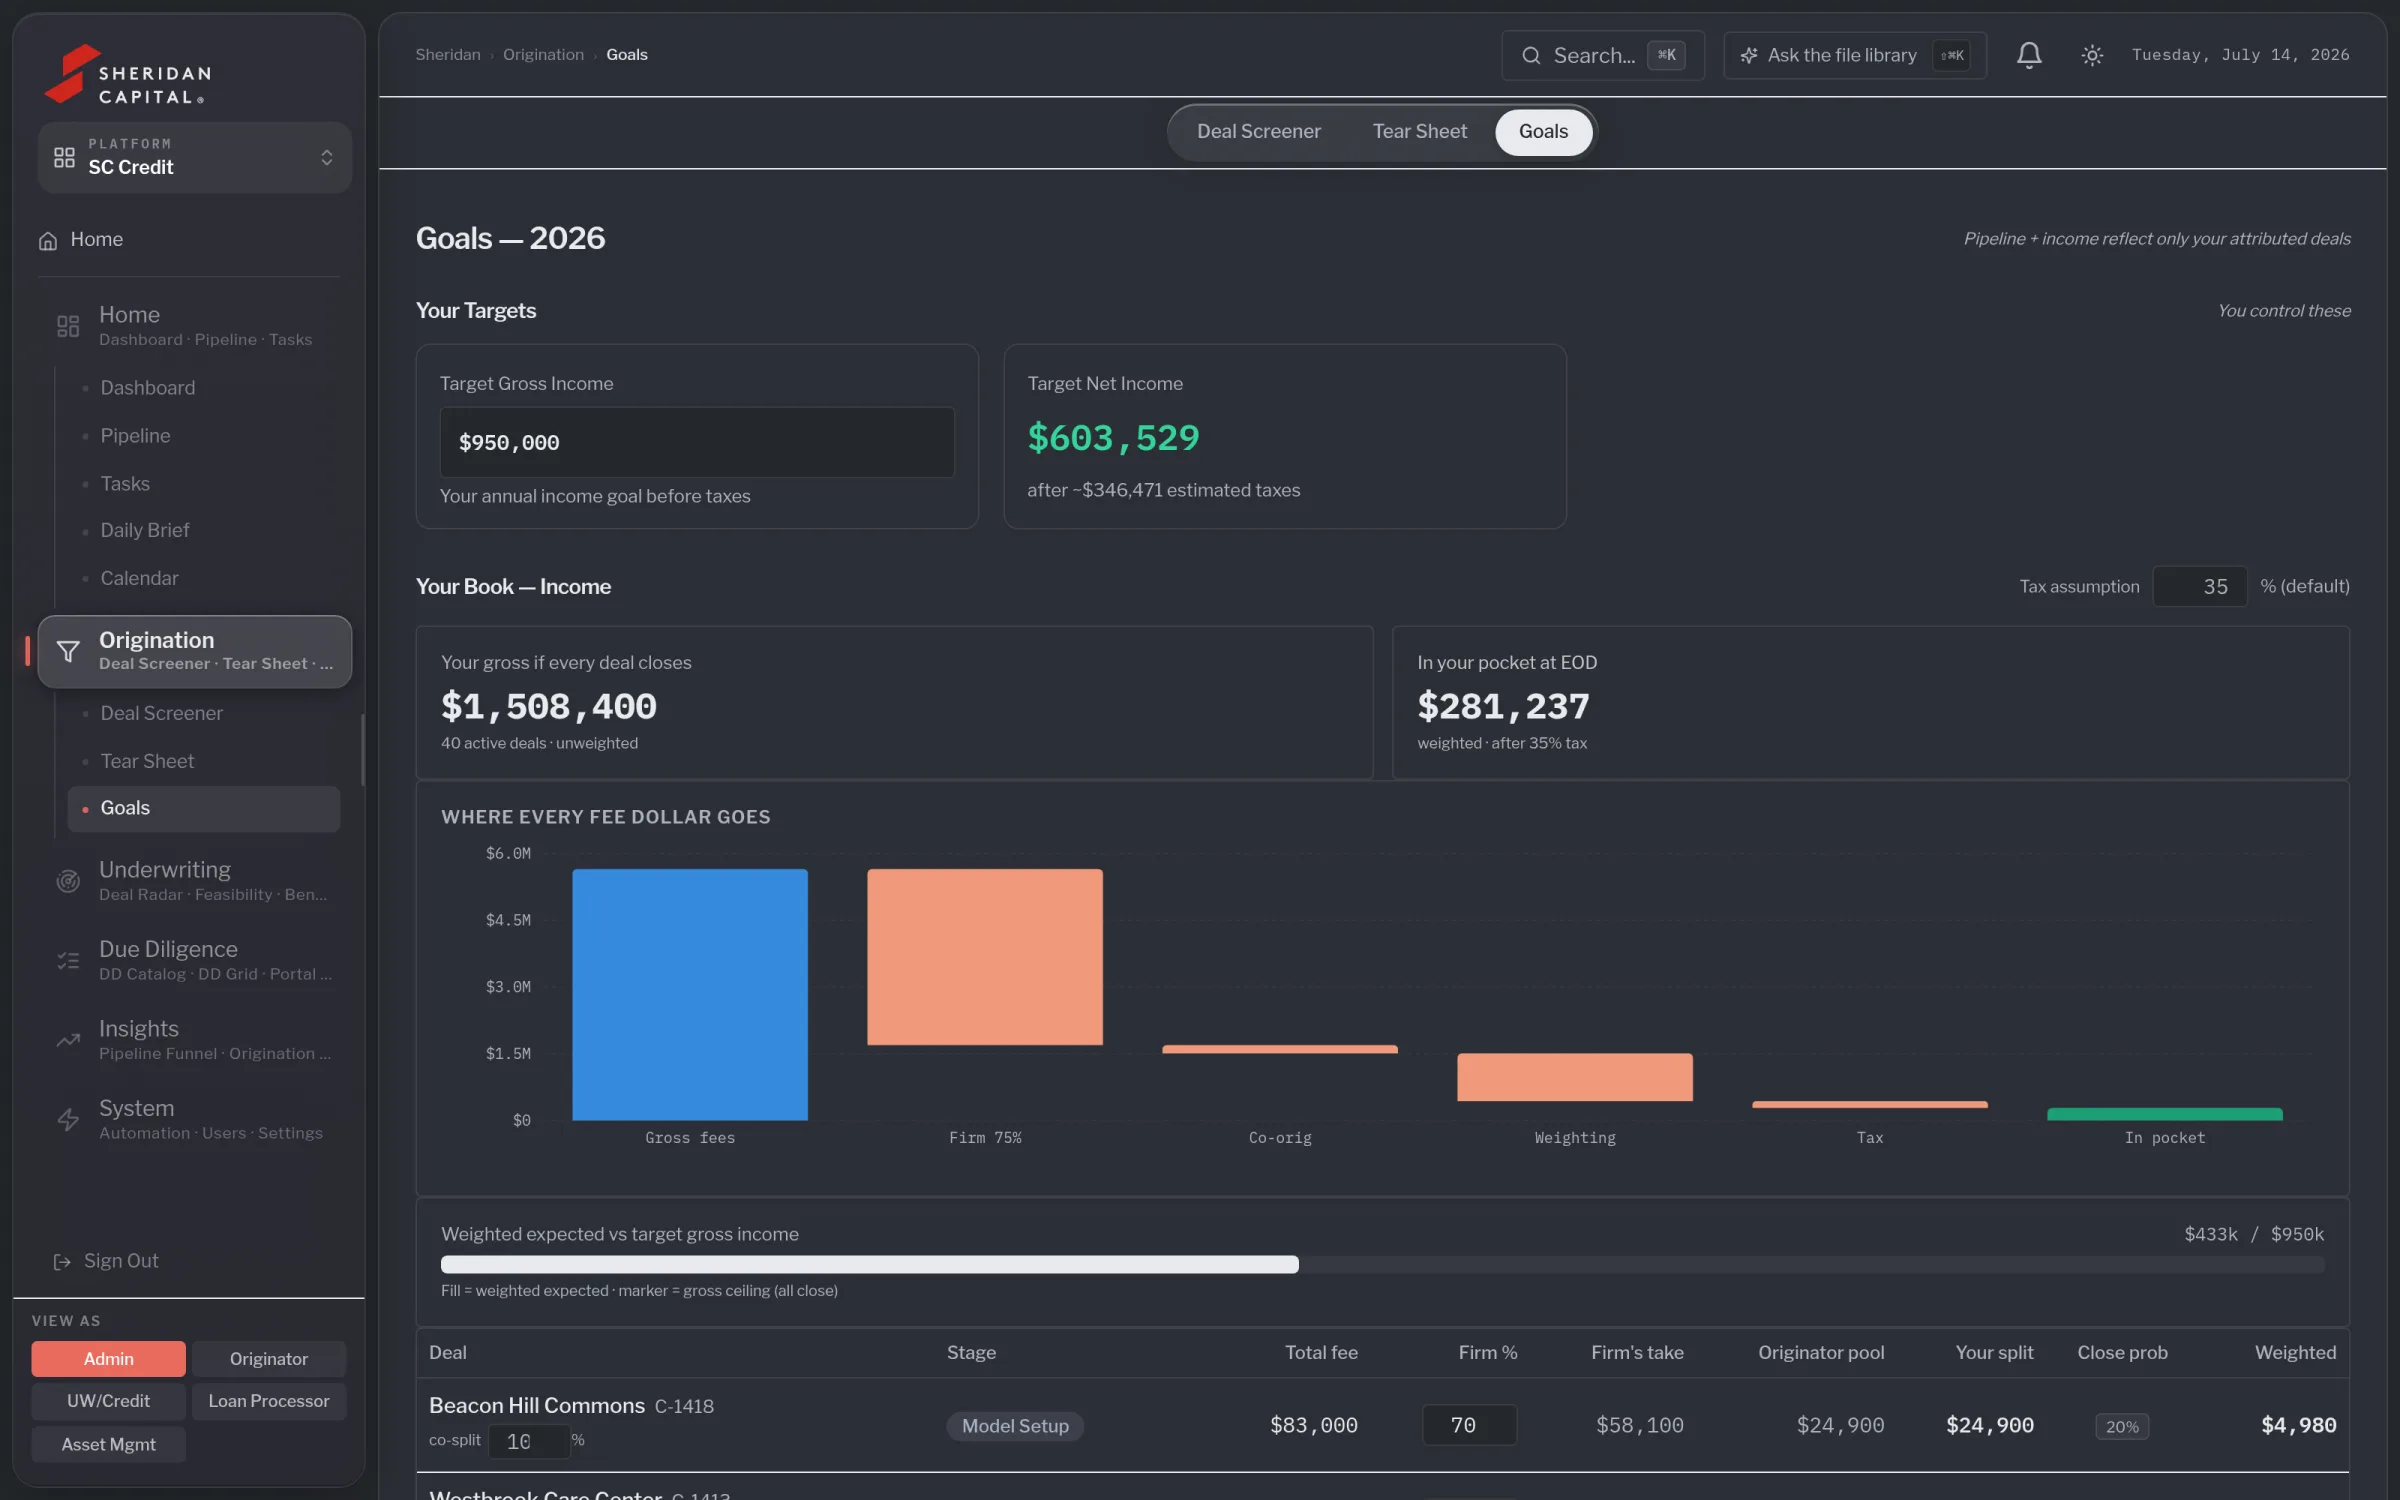Click the Origination funnel icon
Screen dimensions: 2400x1500
pyautogui.click(x=67, y=651)
